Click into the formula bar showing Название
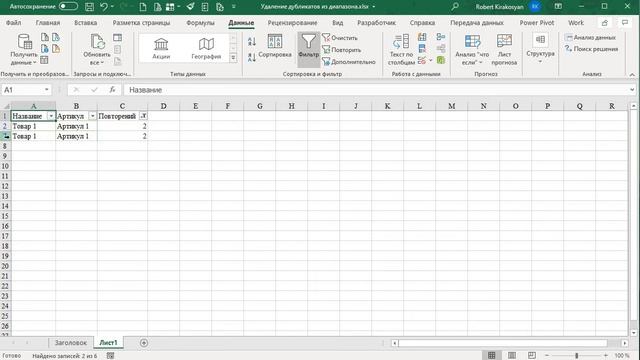The height and width of the screenshot is (360, 640). click(x=376, y=90)
